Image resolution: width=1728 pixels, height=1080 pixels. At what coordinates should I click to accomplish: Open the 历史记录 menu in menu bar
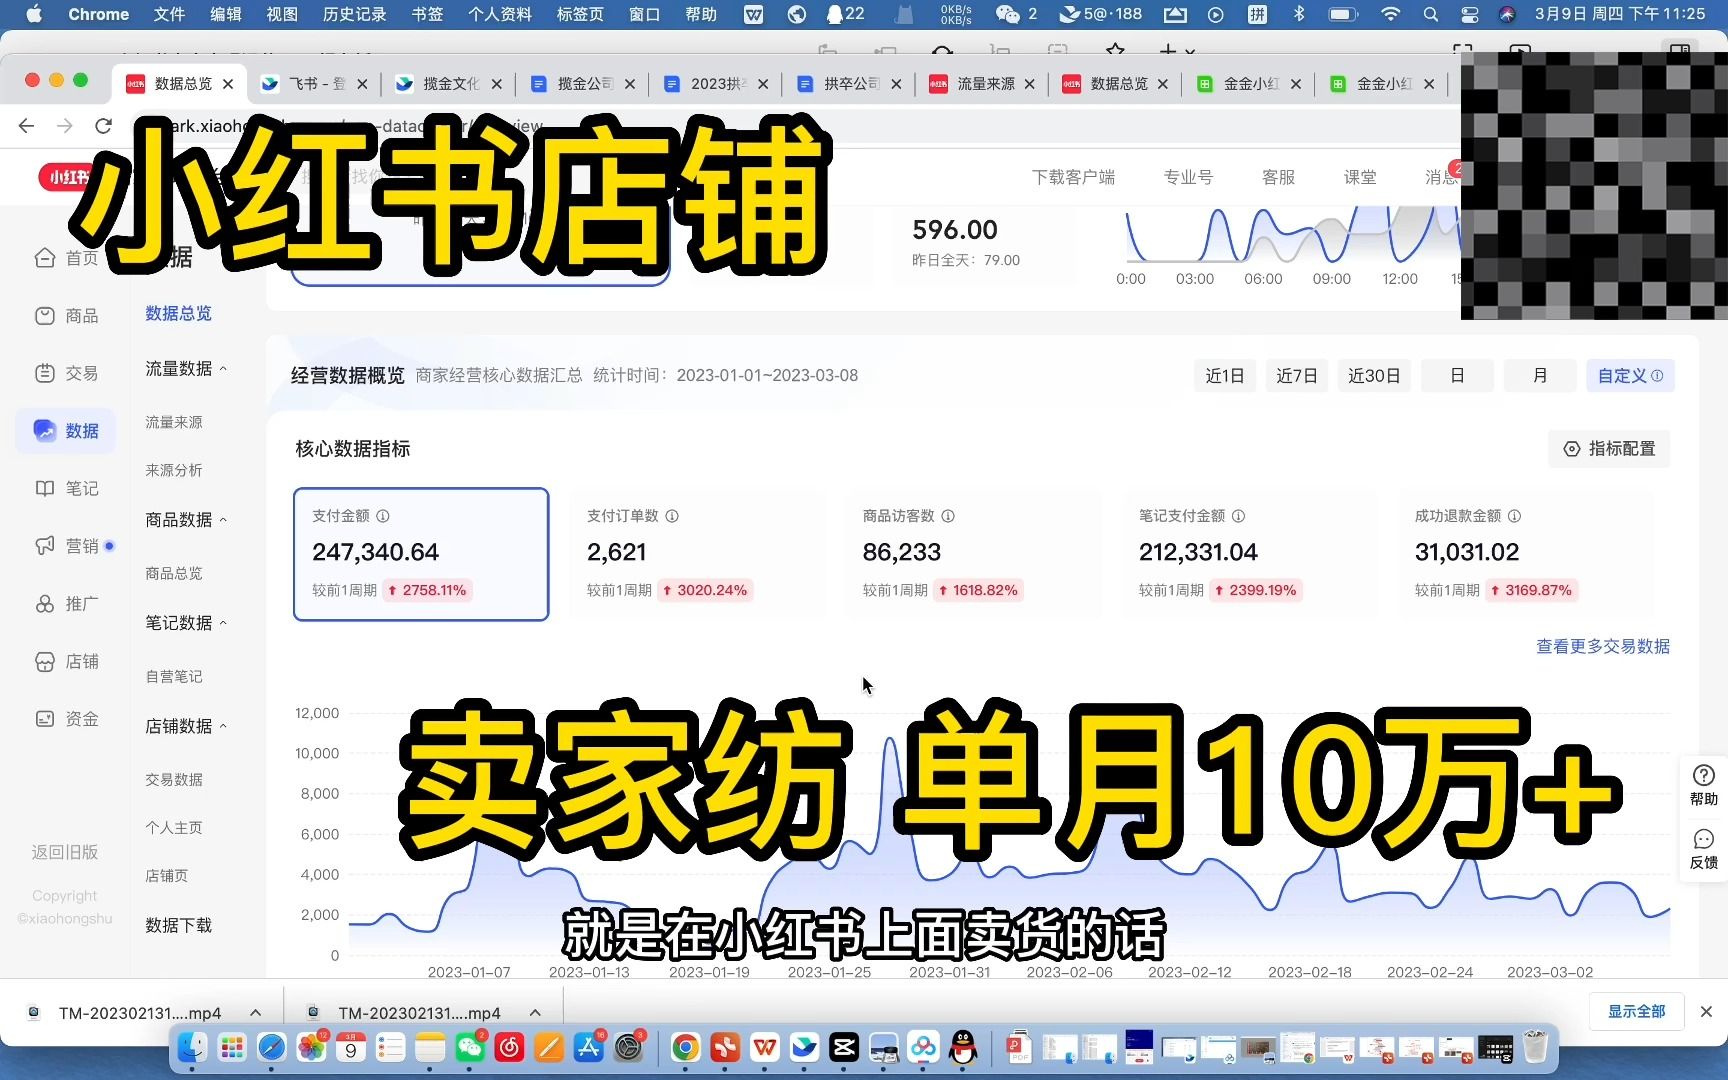coord(354,14)
